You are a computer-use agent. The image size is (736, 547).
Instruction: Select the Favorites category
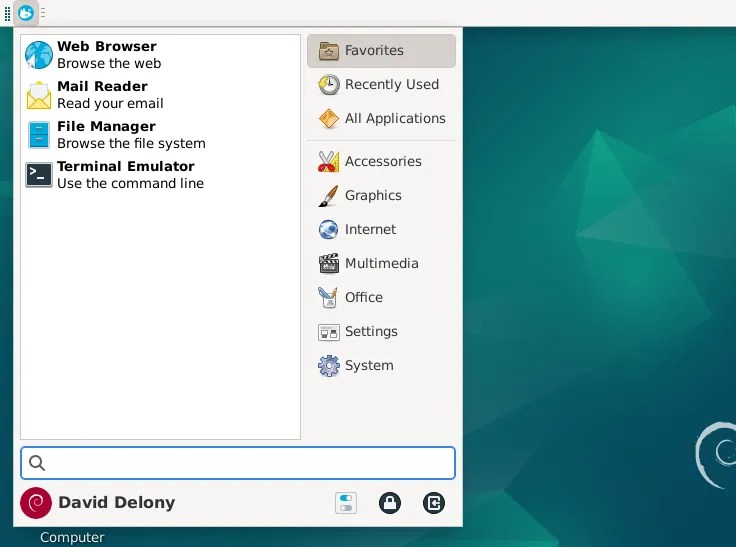click(381, 51)
